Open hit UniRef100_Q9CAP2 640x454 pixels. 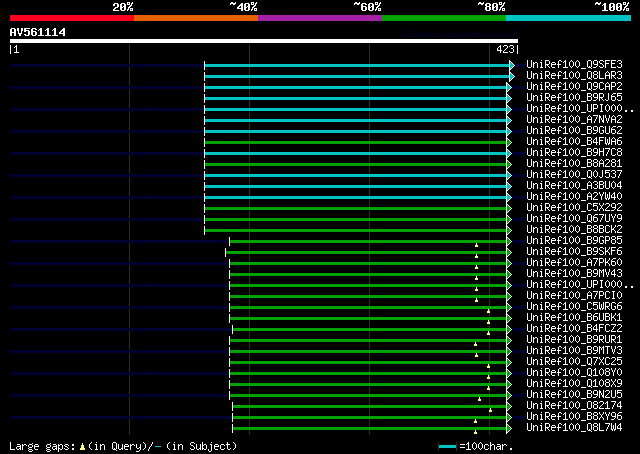click(574, 87)
